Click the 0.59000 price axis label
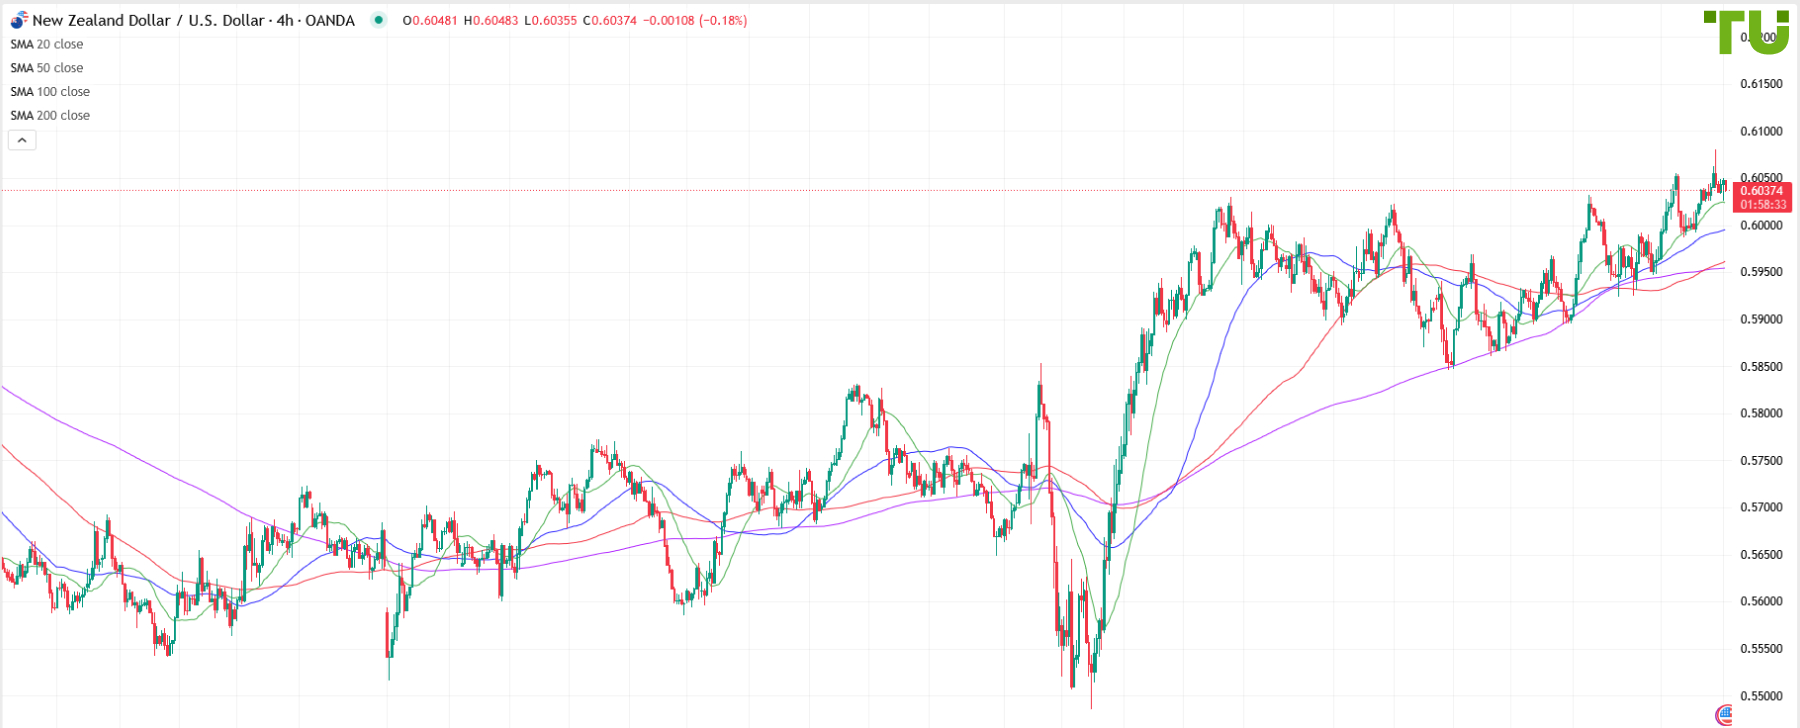 pos(1761,320)
